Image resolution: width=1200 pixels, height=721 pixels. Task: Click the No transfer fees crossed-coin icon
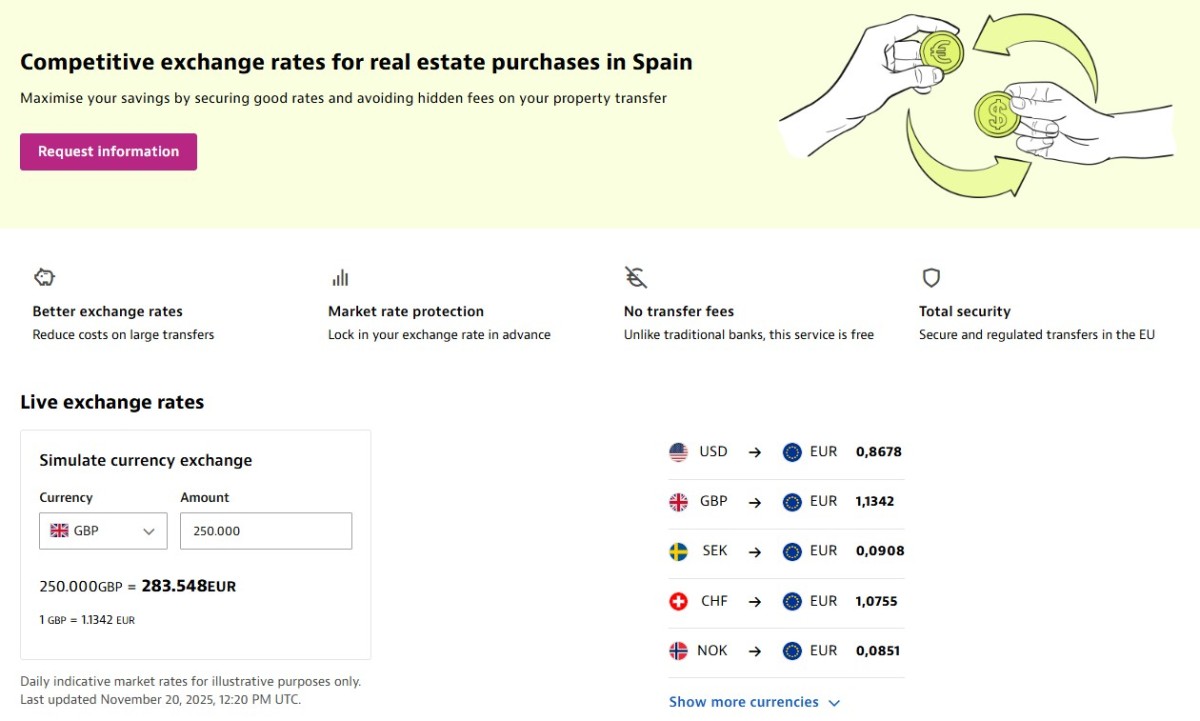point(636,277)
